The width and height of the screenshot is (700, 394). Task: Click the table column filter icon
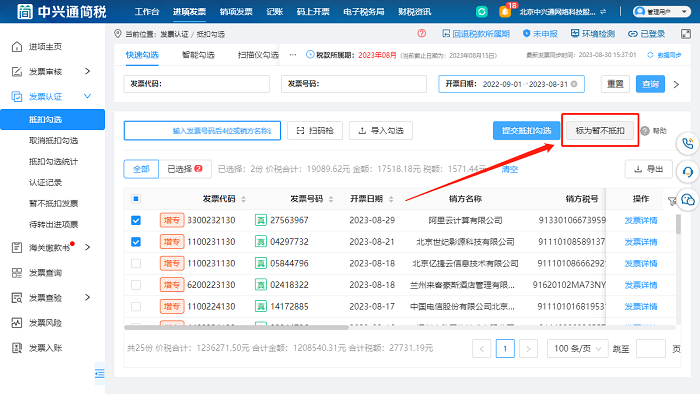click(x=671, y=201)
